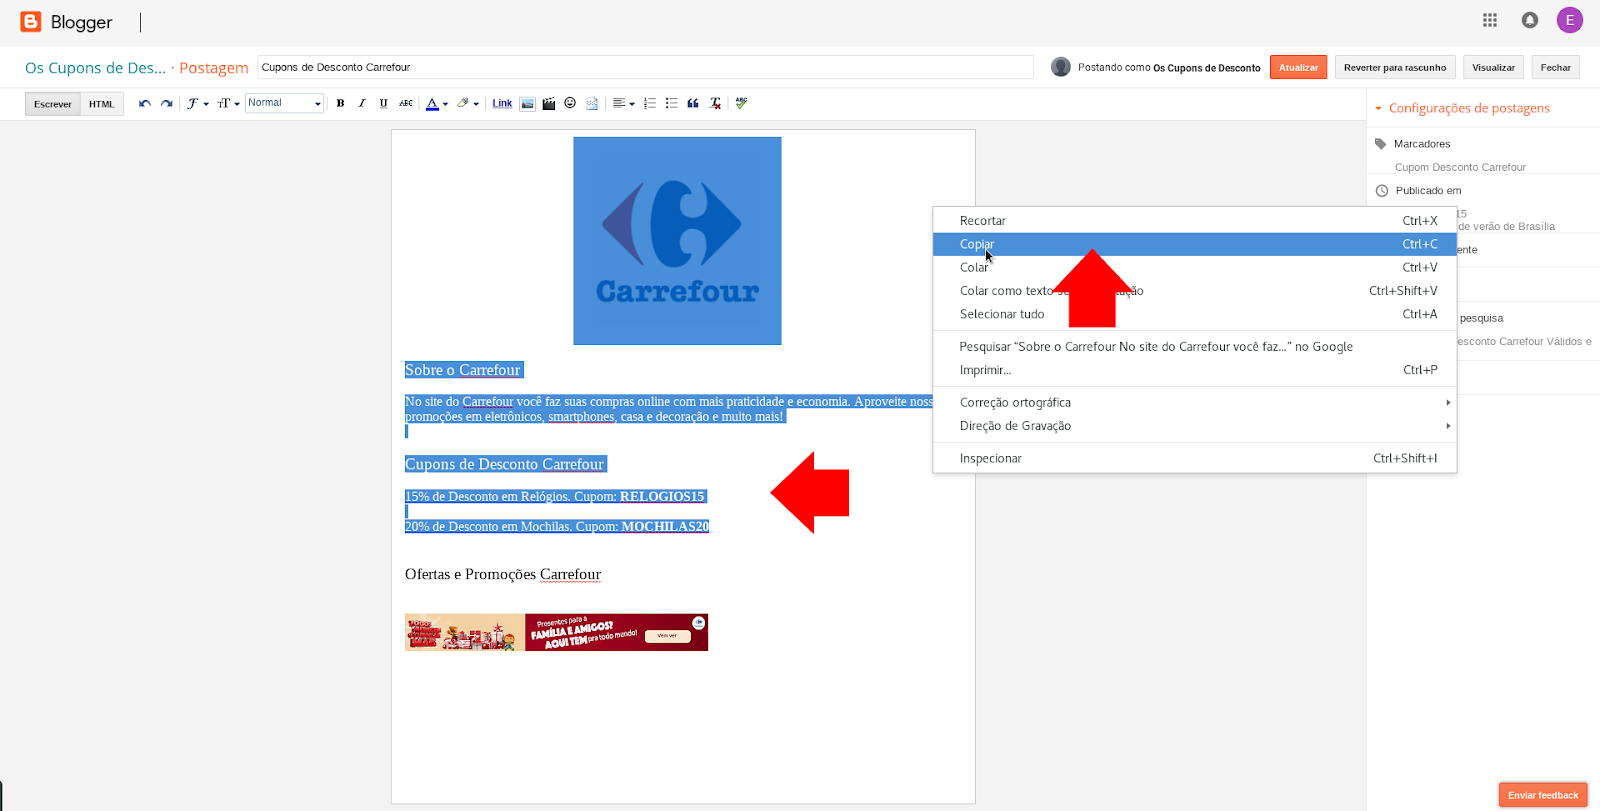Open the text alignment dropdown

coord(623,103)
